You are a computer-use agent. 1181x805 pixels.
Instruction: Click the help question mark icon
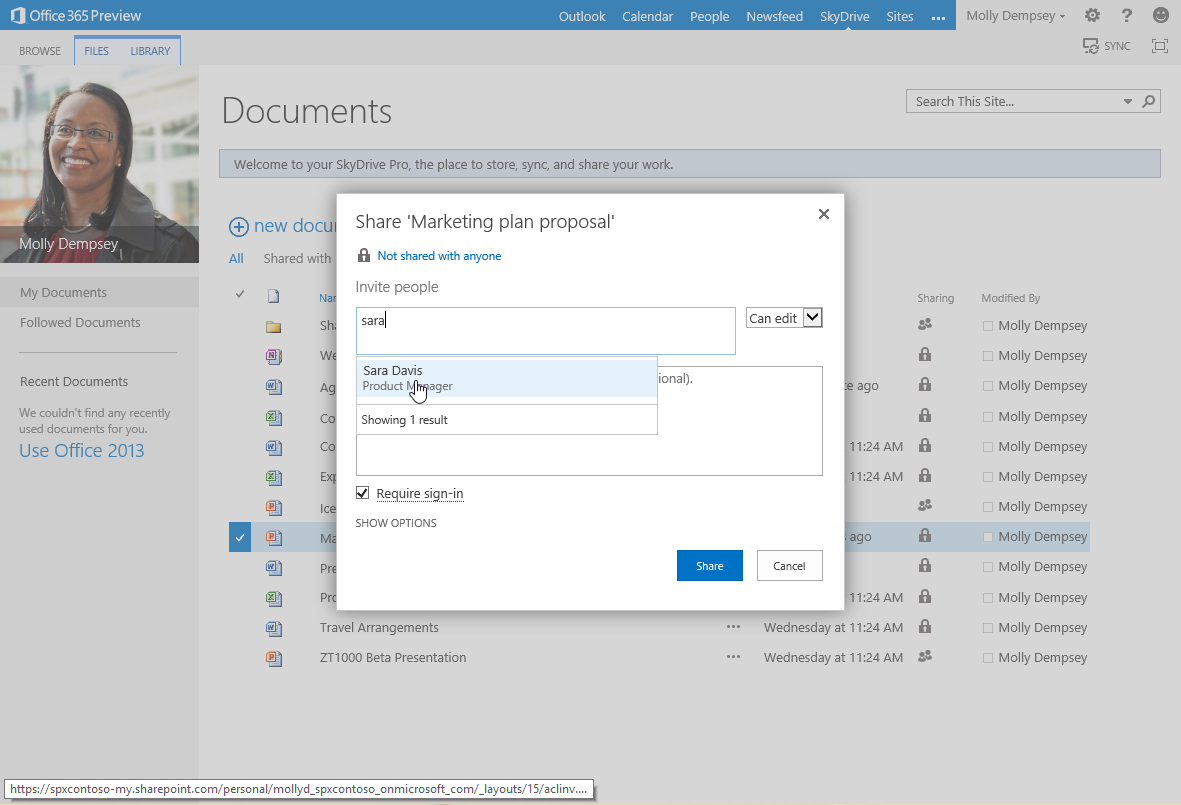(1127, 16)
